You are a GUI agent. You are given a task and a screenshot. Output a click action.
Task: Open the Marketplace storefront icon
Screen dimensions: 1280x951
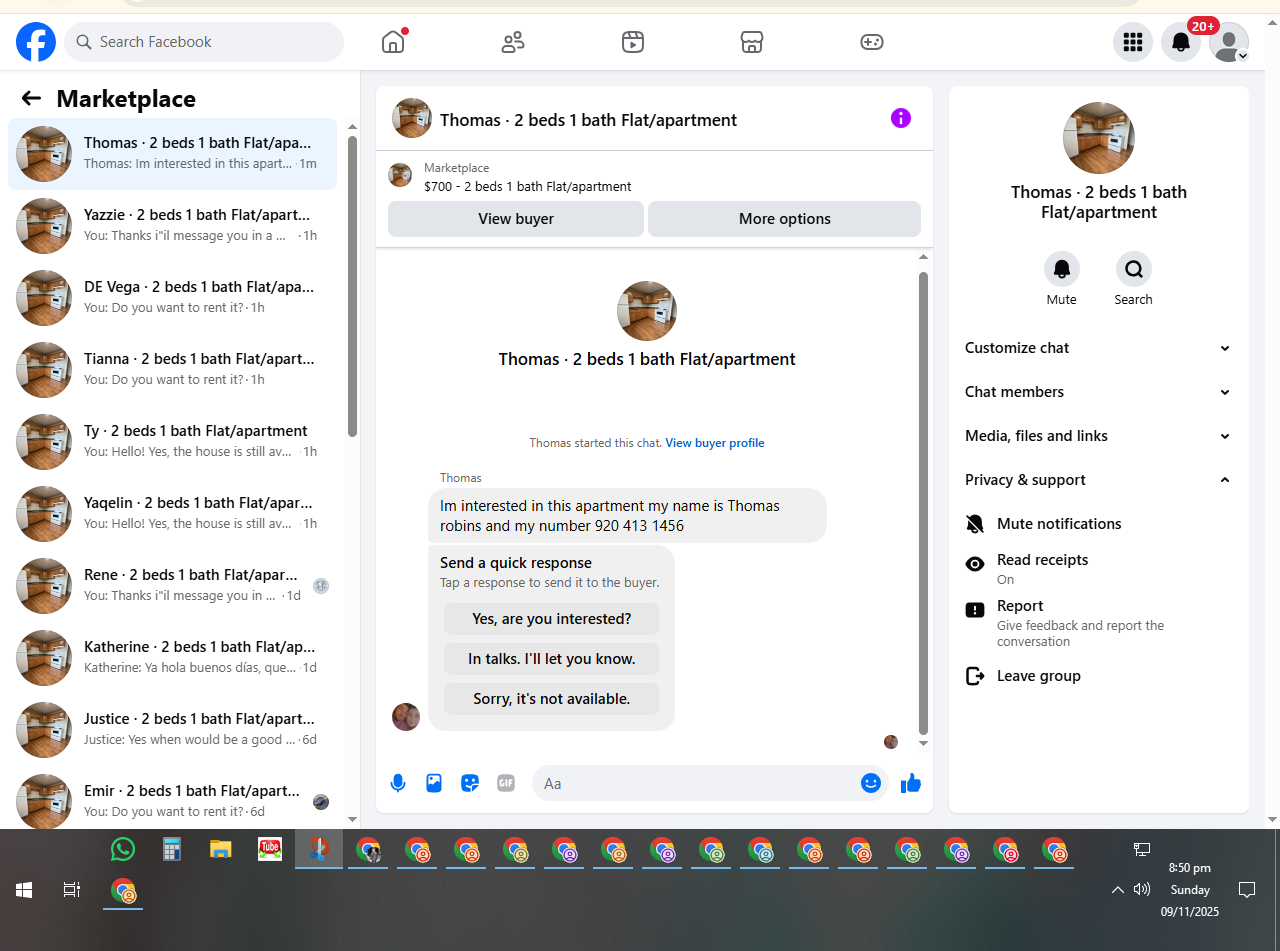(x=752, y=42)
